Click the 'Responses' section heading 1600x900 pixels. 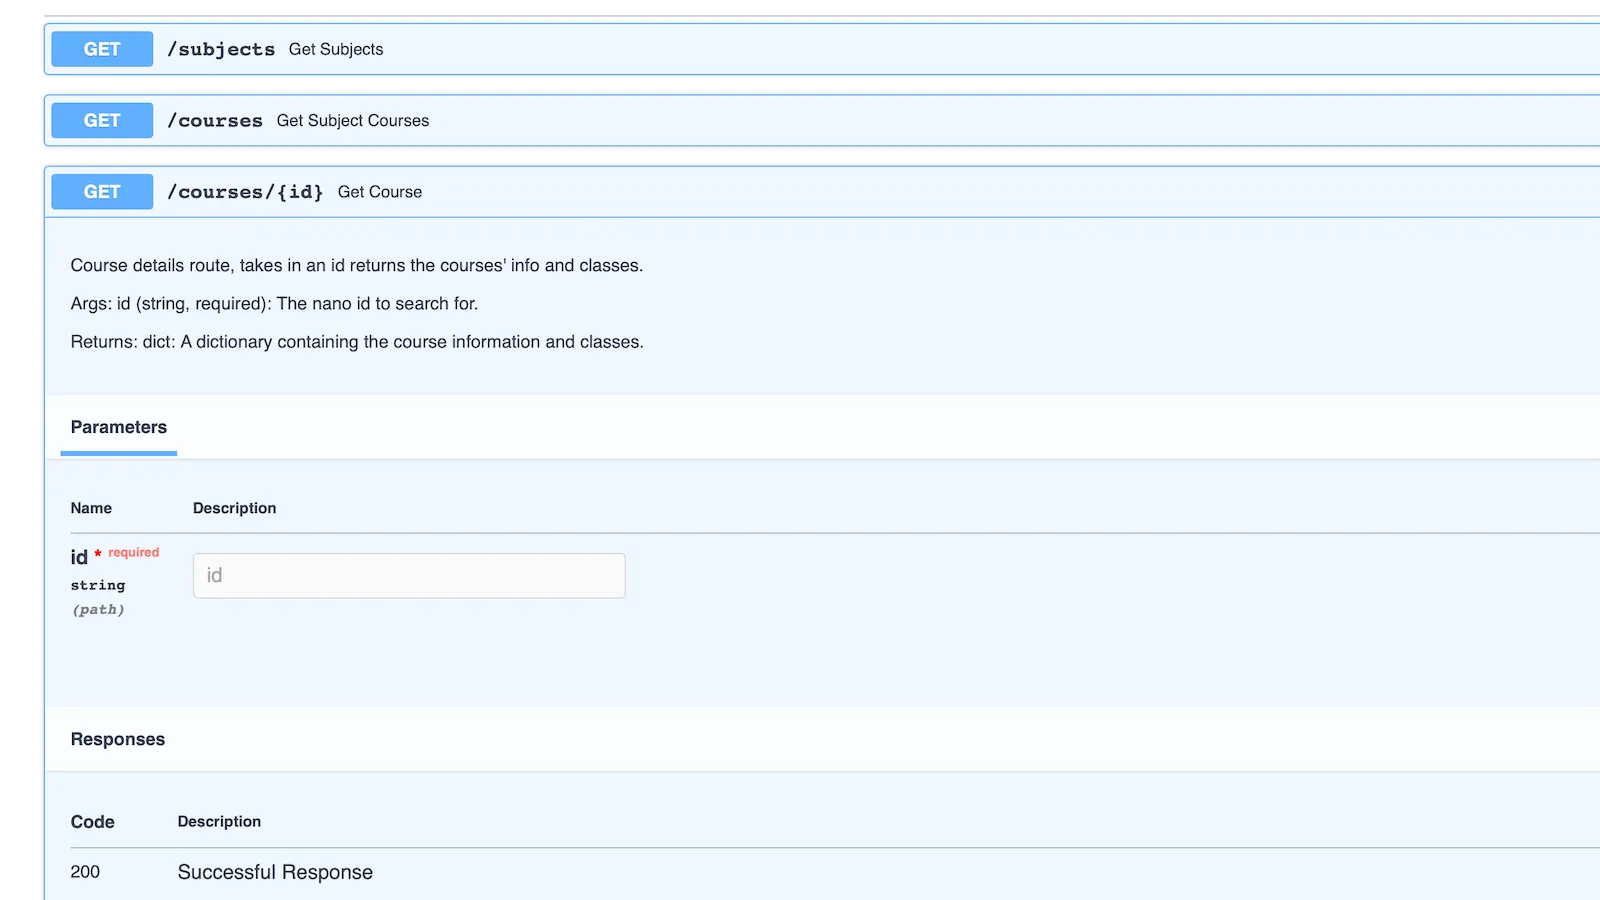tap(118, 739)
